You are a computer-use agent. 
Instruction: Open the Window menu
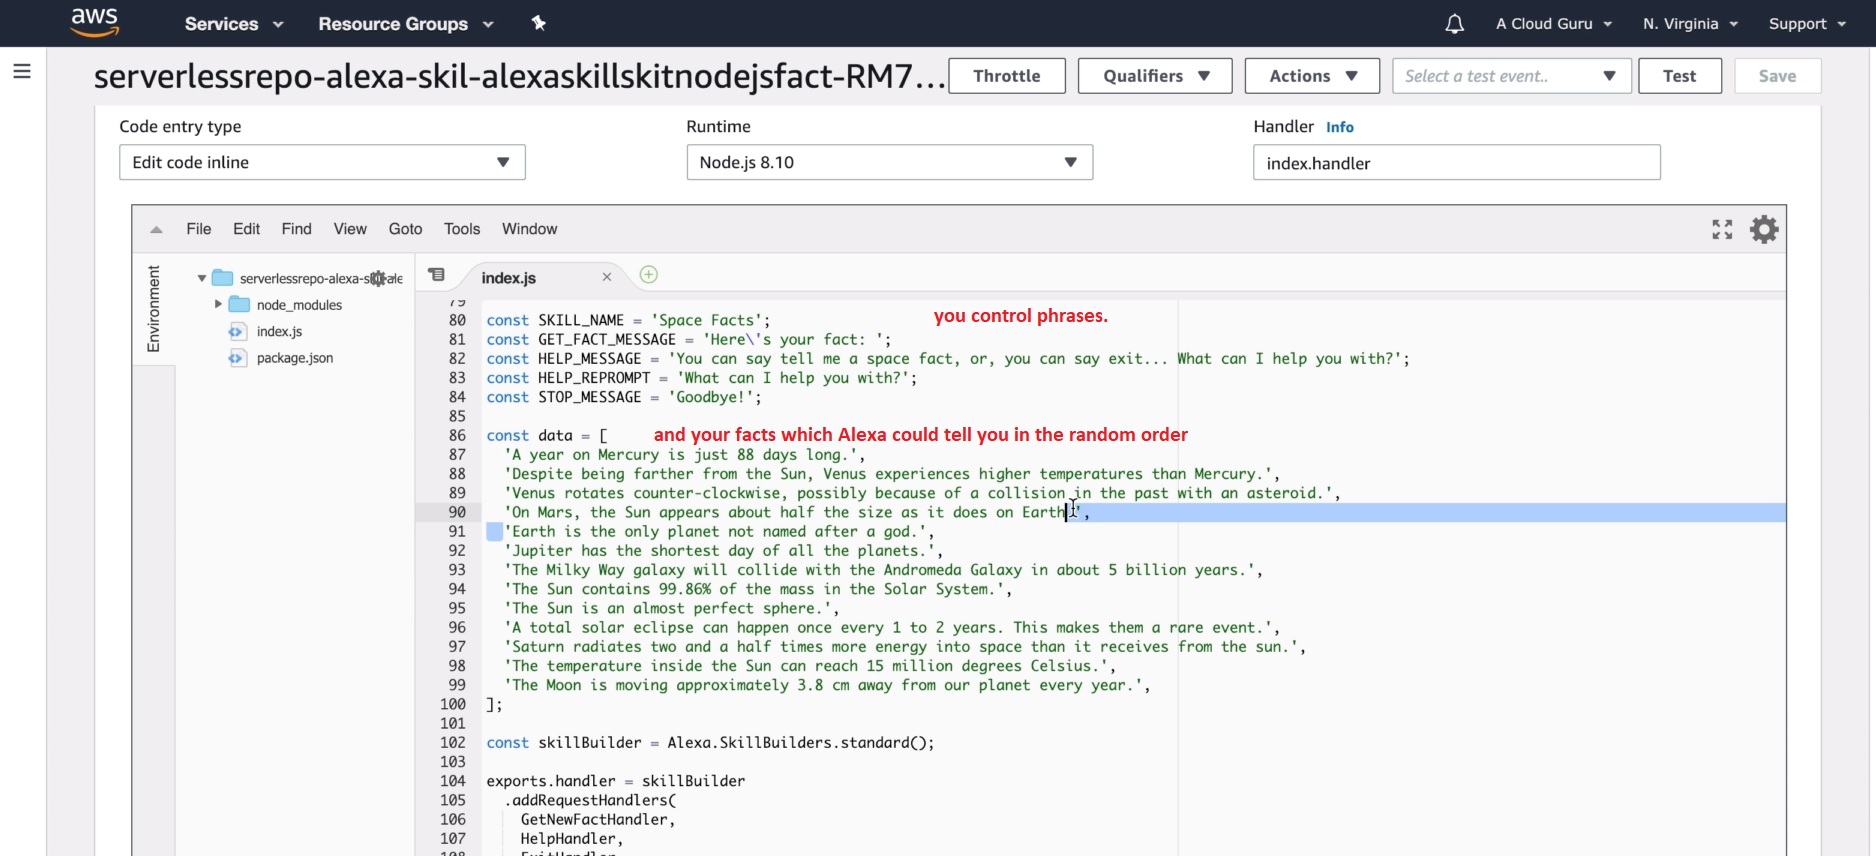tap(529, 229)
